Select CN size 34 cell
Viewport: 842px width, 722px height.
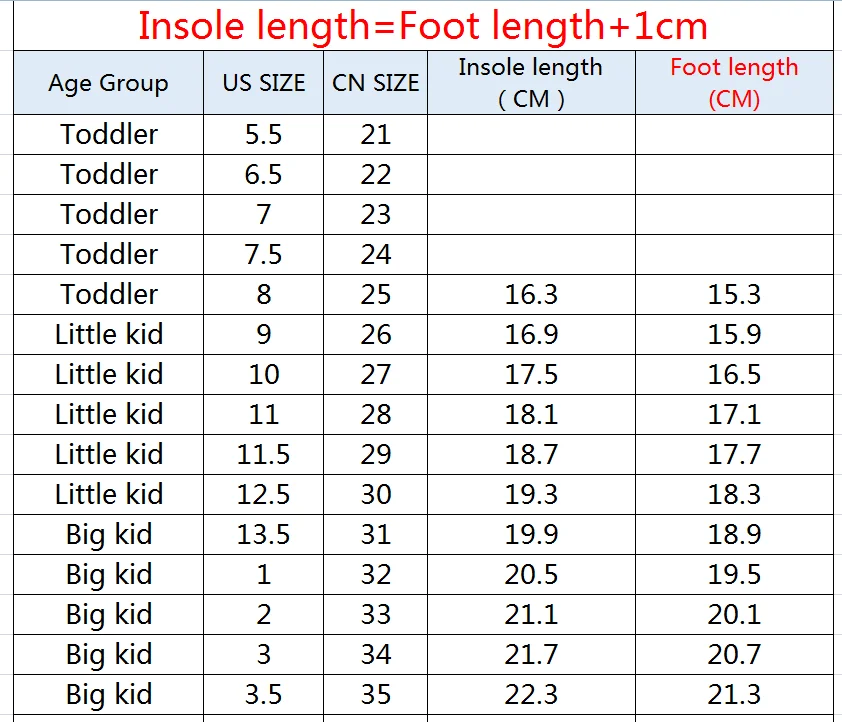(375, 654)
